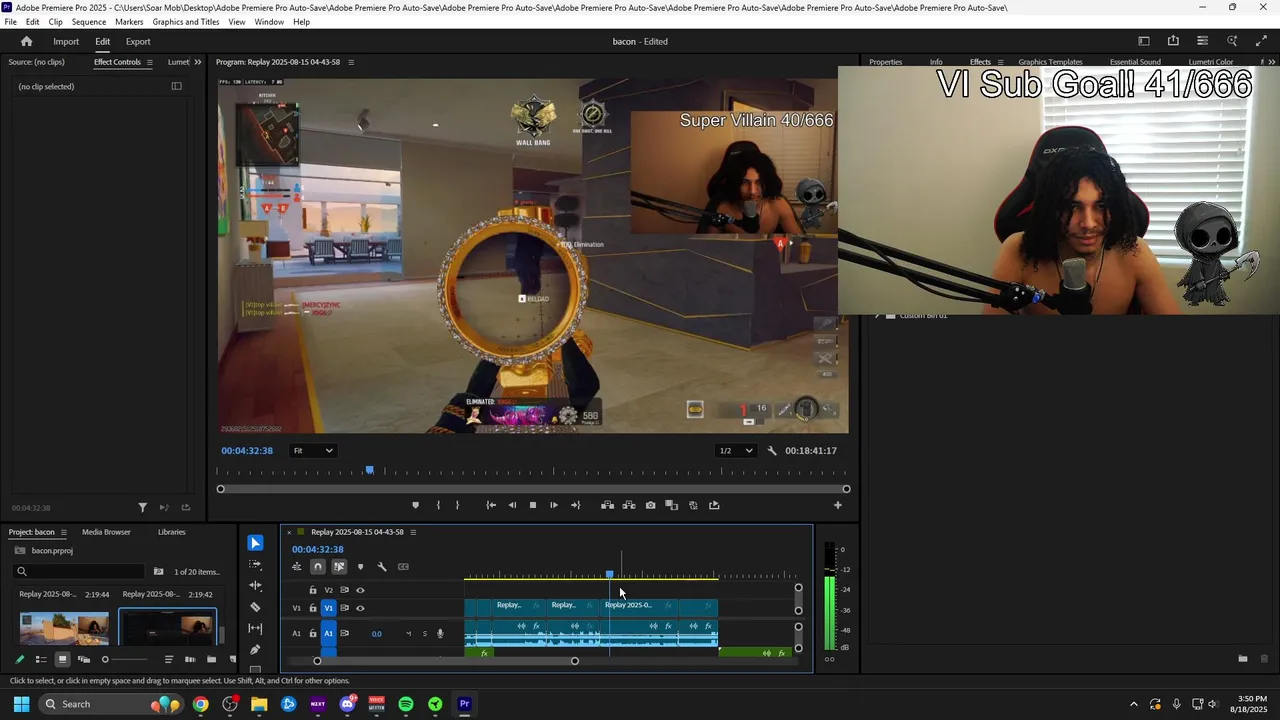Toggle insert sequences as nests
Image resolution: width=1280 pixels, height=720 pixels.
point(296,567)
